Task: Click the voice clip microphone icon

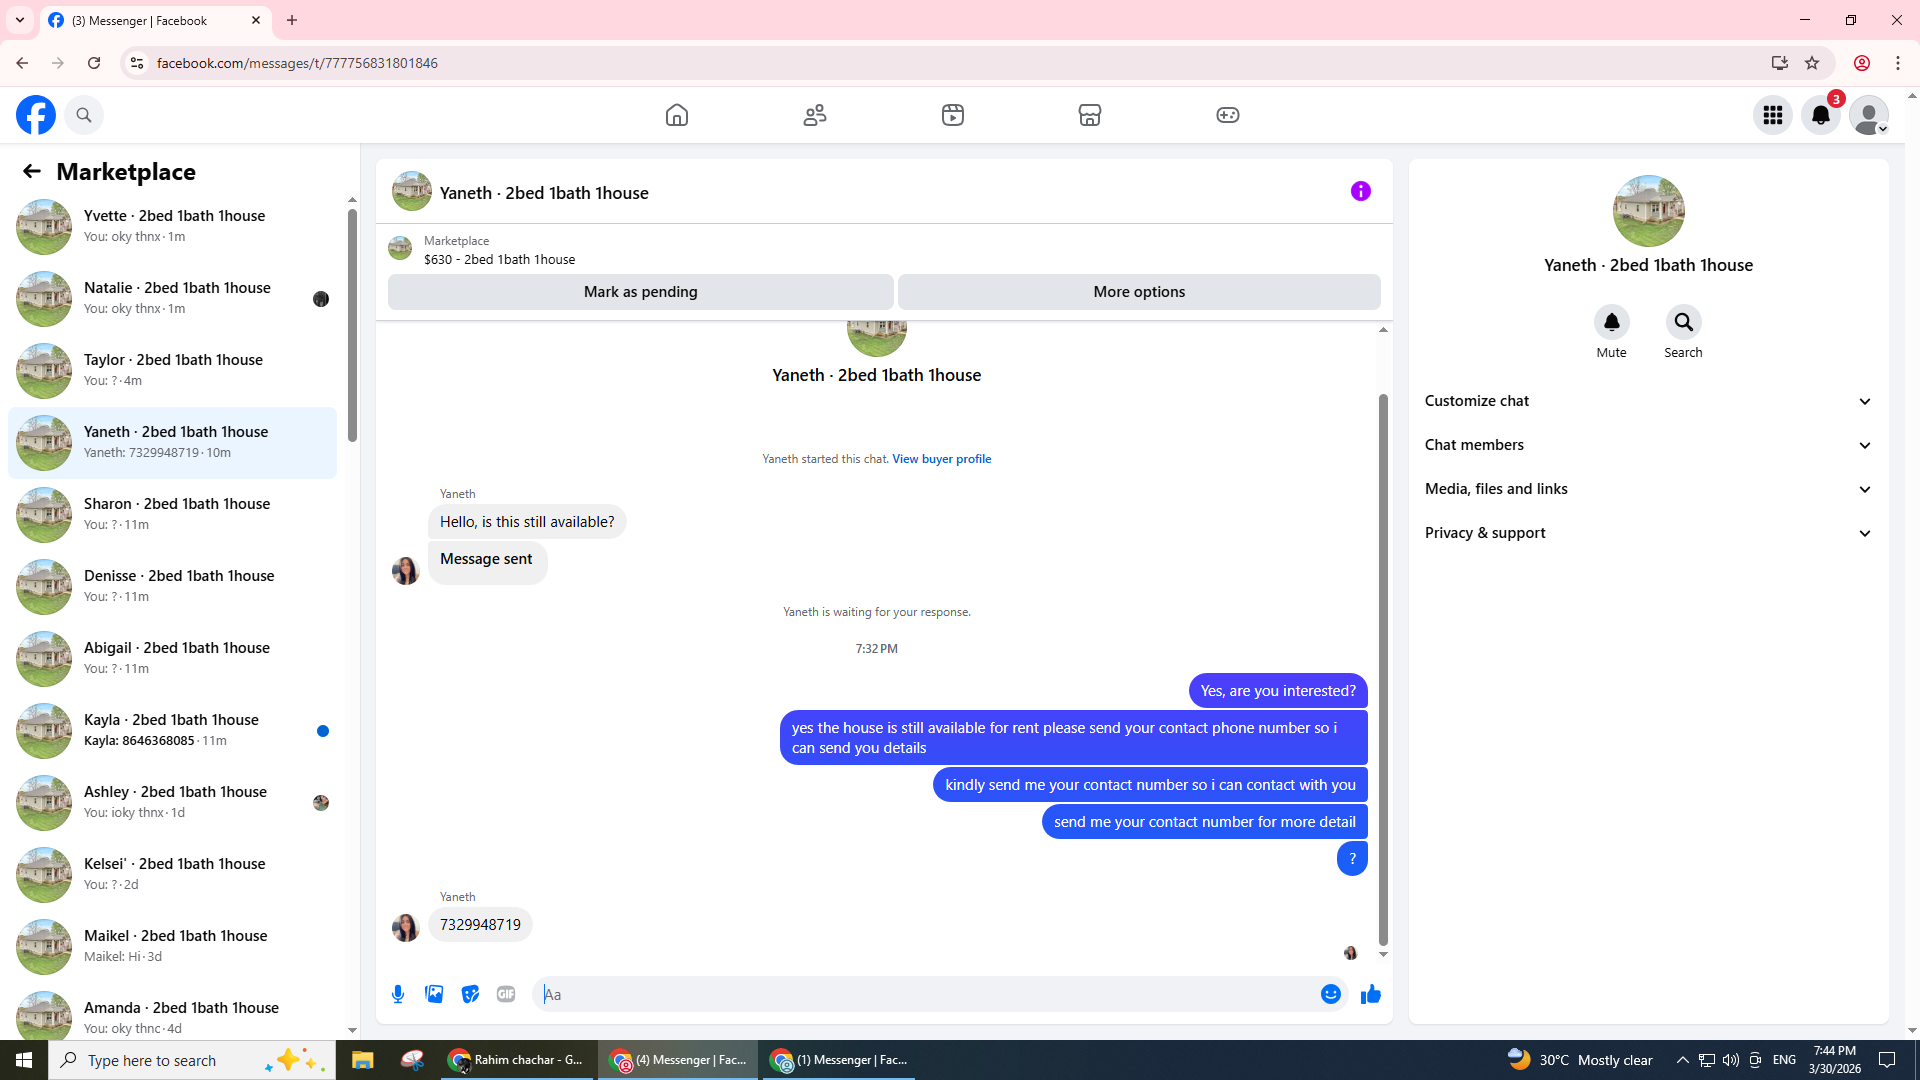Action: pos(398,994)
